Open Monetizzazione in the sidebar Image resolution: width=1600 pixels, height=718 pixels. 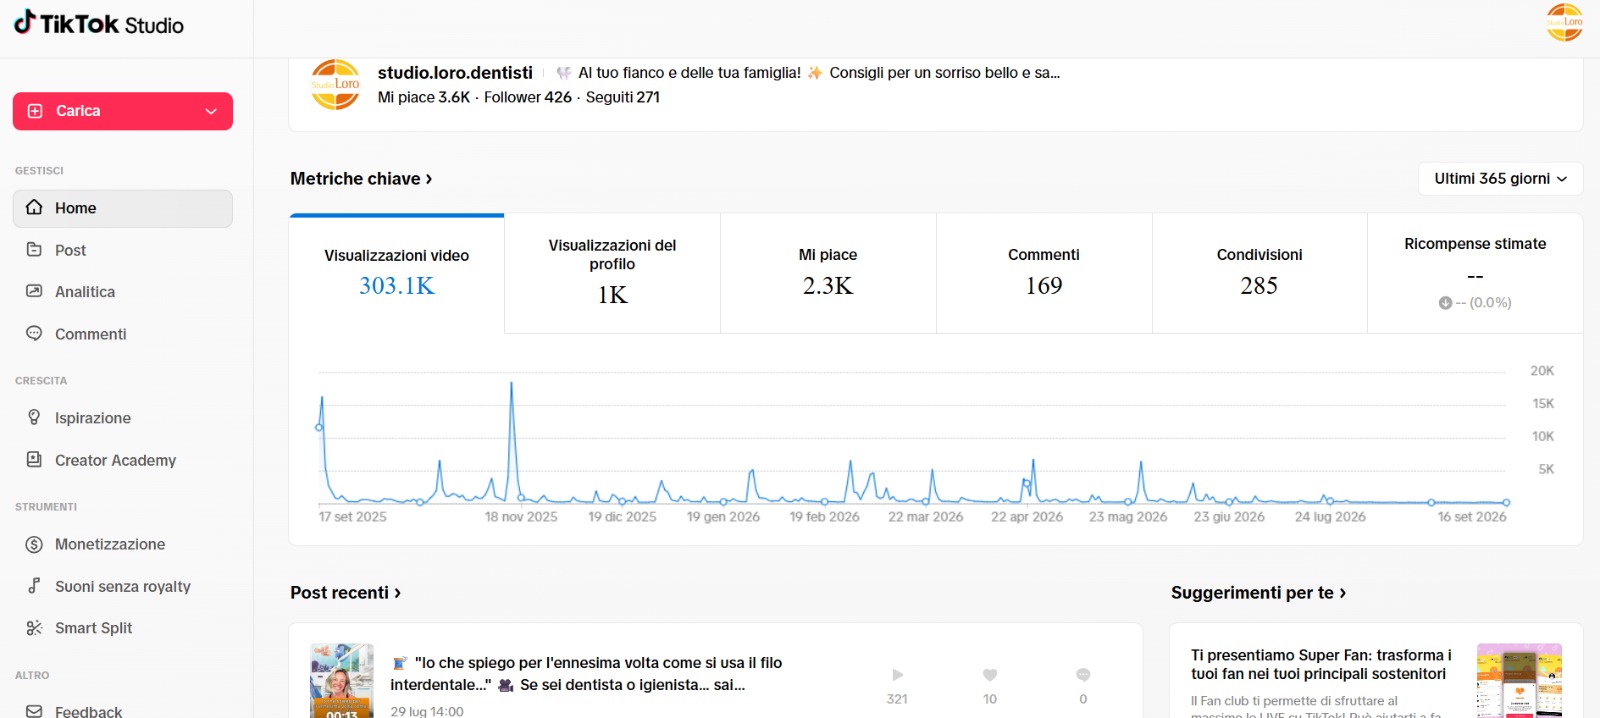(123, 544)
